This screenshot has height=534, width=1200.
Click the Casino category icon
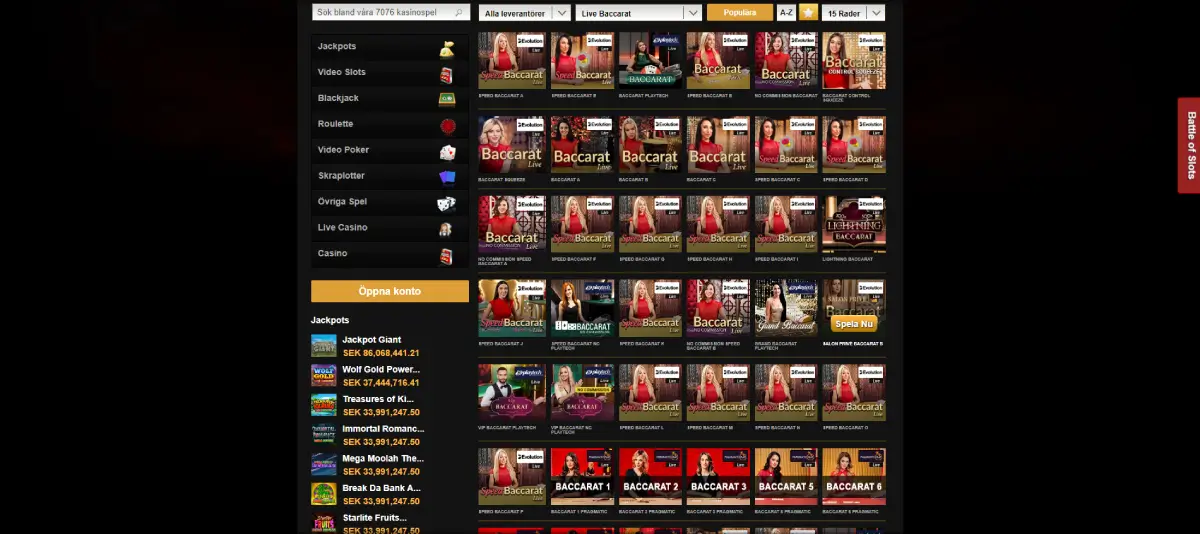(x=447, y=255)
